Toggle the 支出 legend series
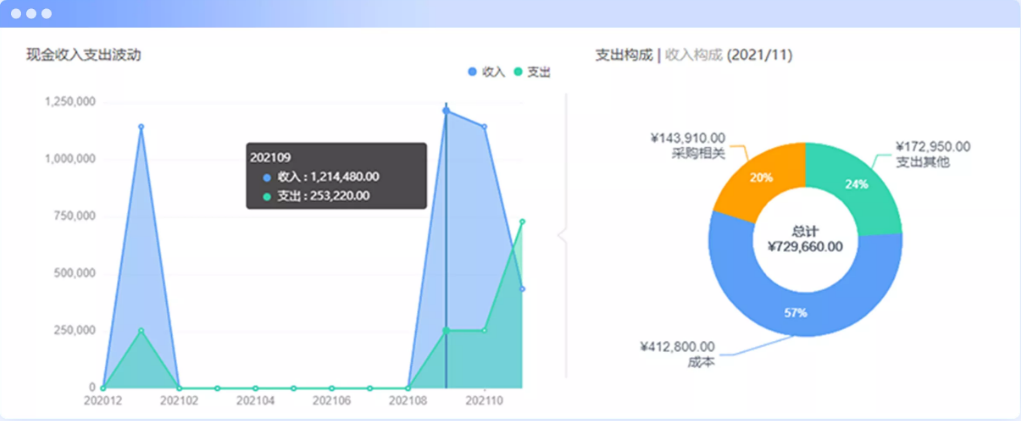This screenshot has width=1021, height=421. tap(532, 72)
